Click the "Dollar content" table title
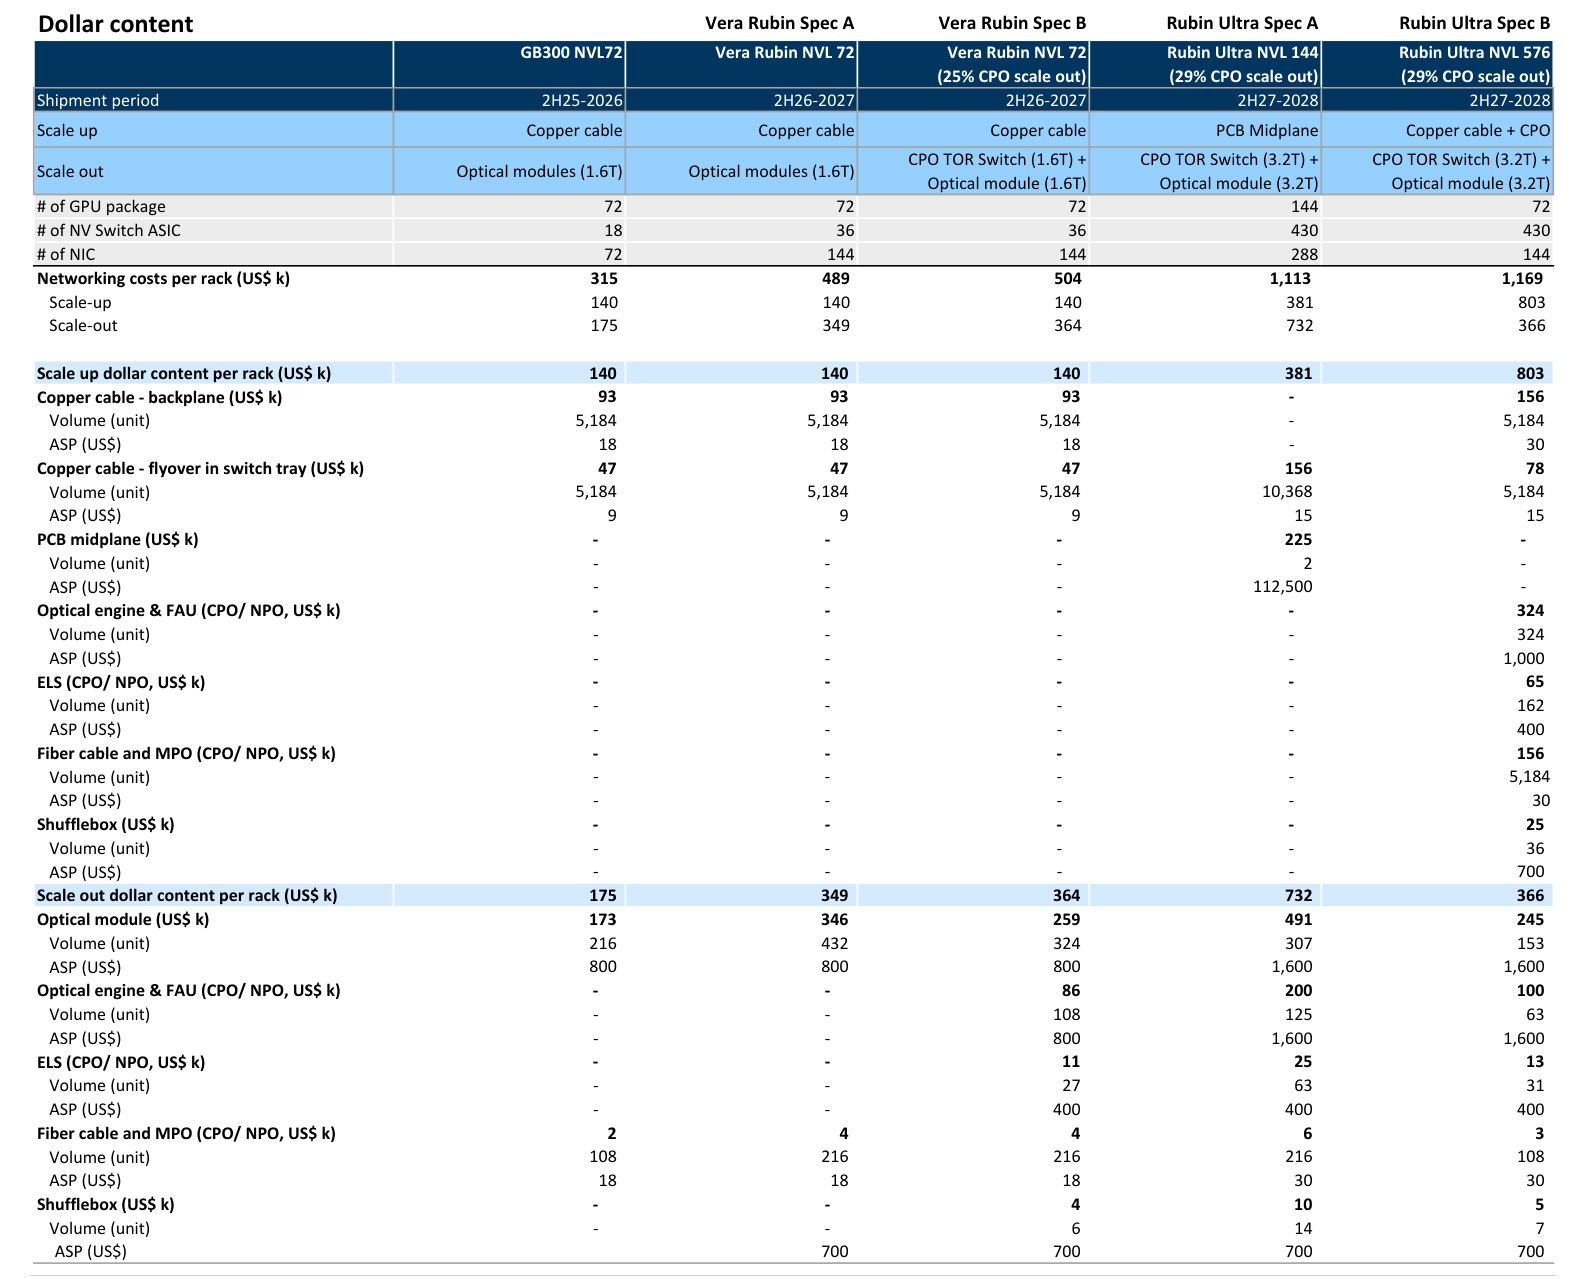This screenshot has width=1590, height=1279. pos(115,24)
